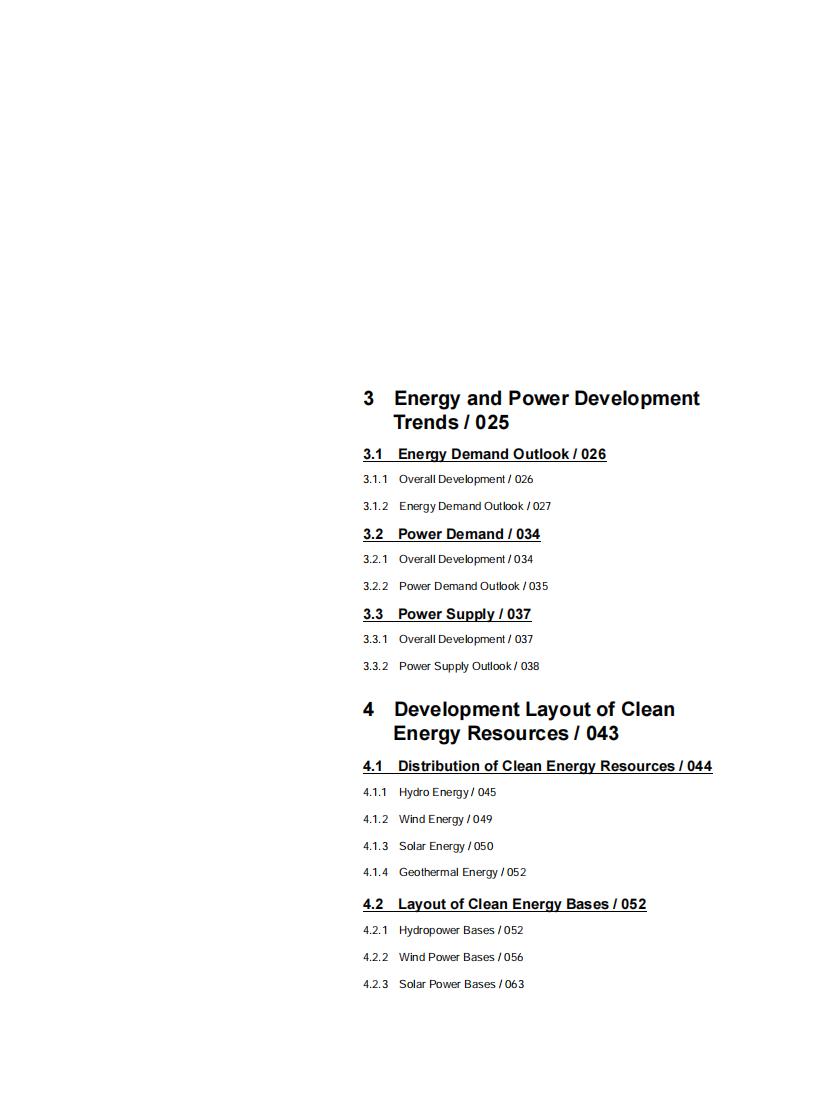Jump to 3.3.2 Power Supply Outlook
816x1100 pixels.
coord(451,666)
